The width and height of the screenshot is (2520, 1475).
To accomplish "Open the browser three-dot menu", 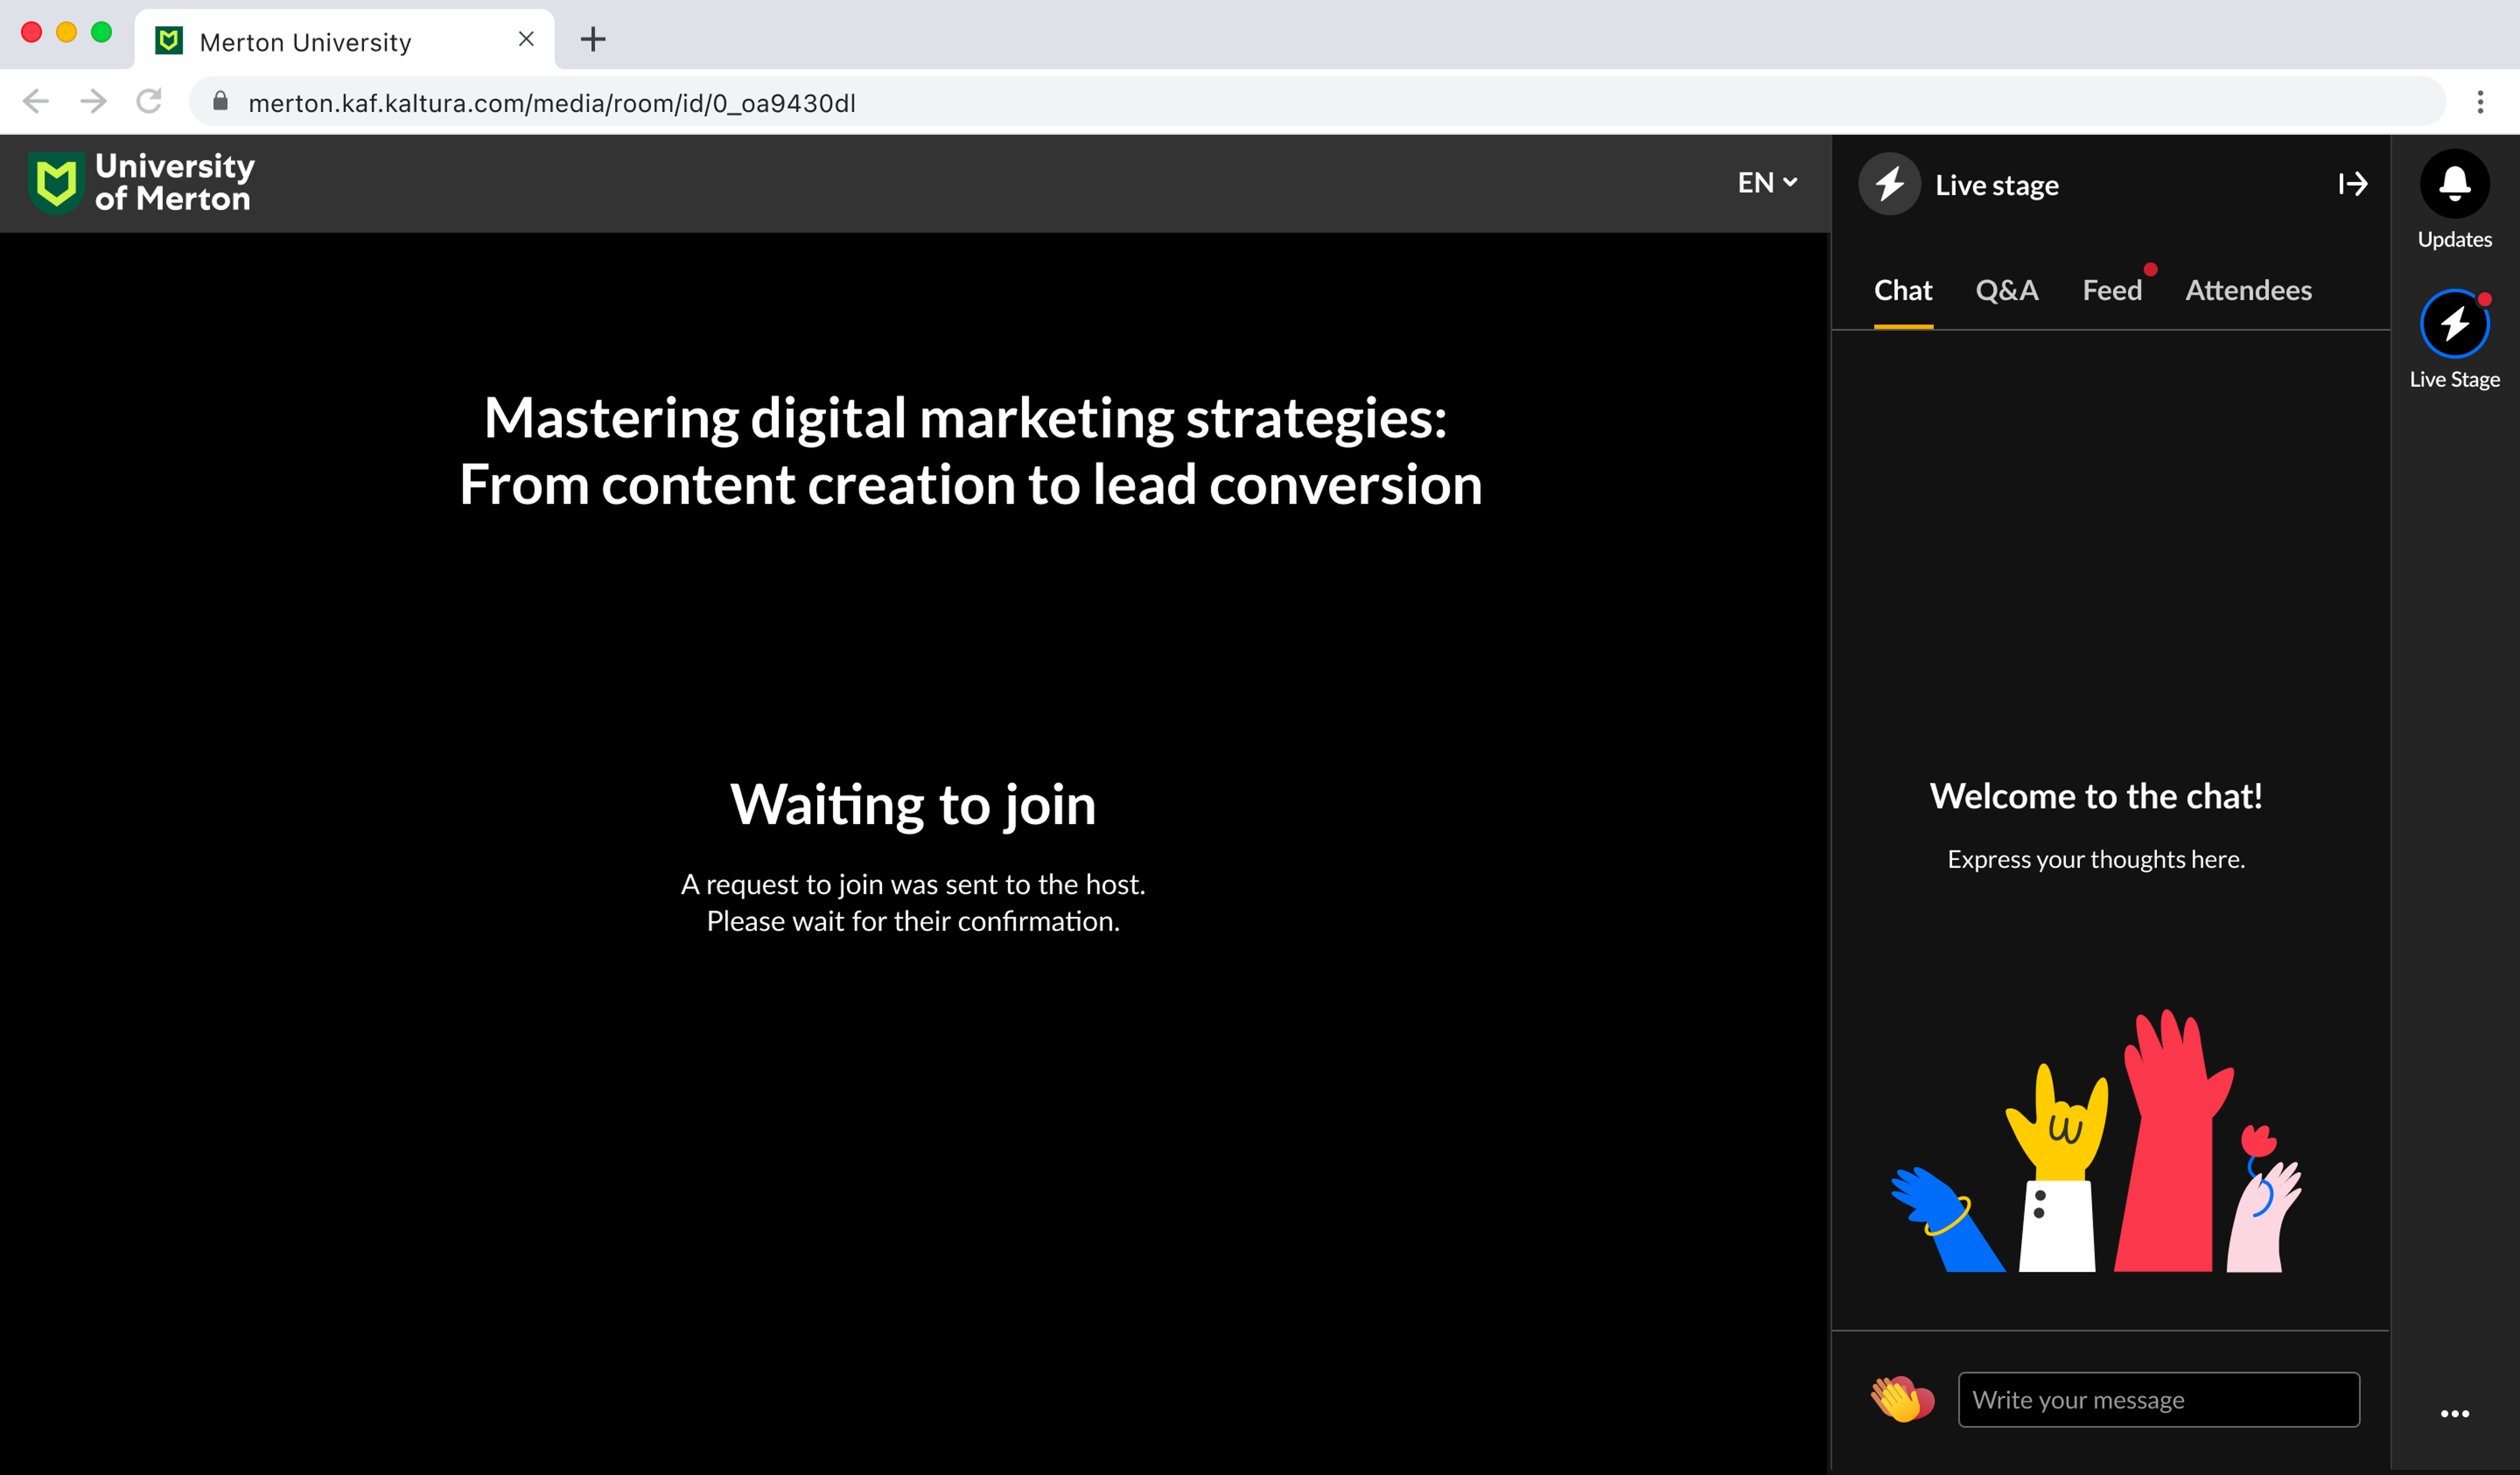I will [2480, 102].
